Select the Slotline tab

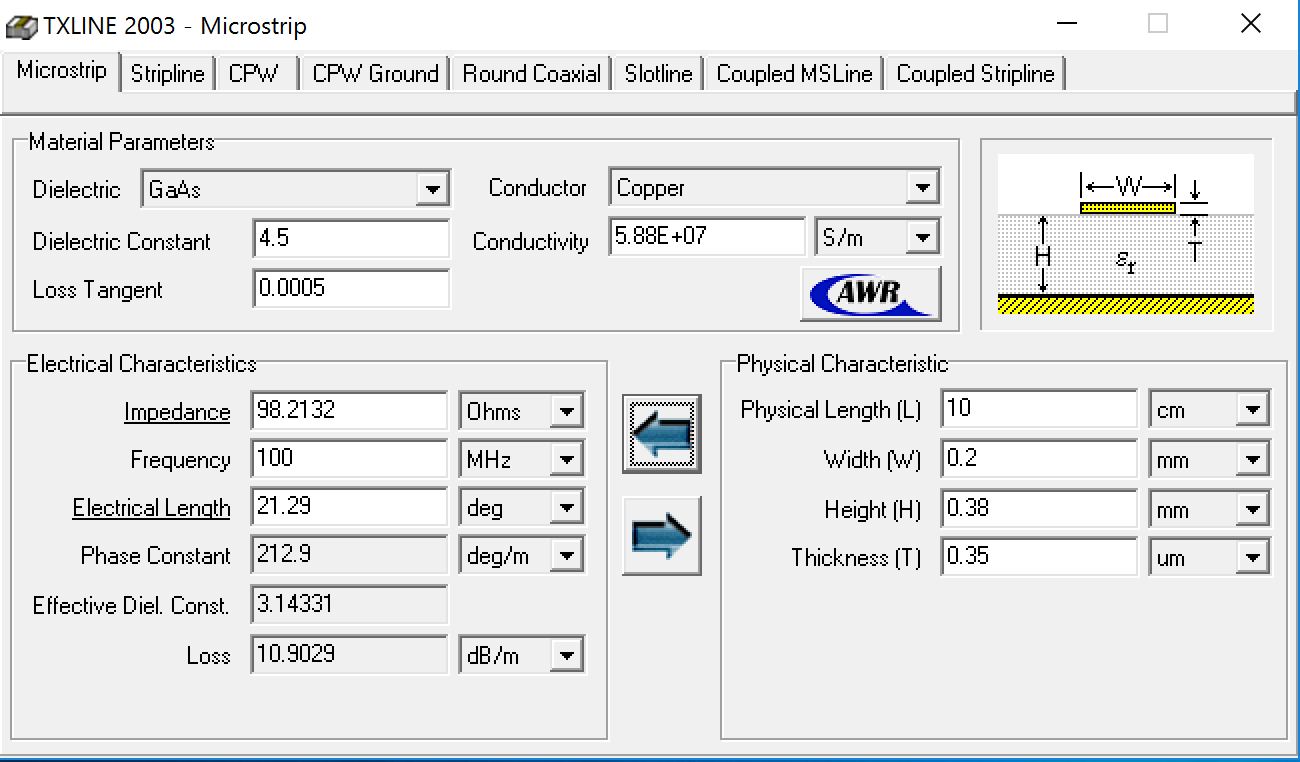coord(659,74)
